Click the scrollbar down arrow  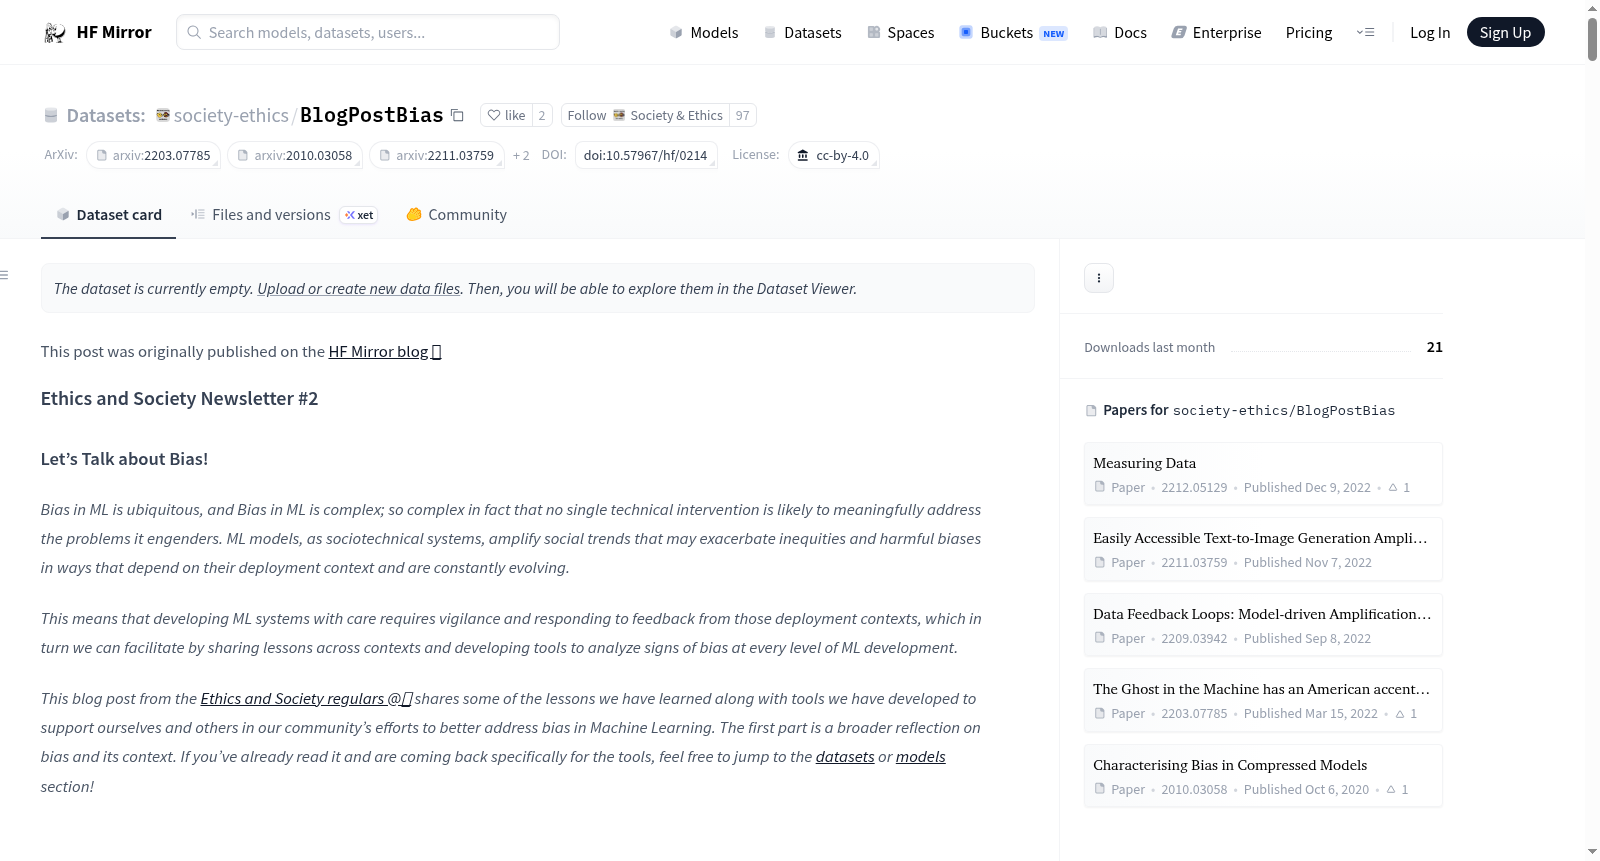[x=1592, y=852]
